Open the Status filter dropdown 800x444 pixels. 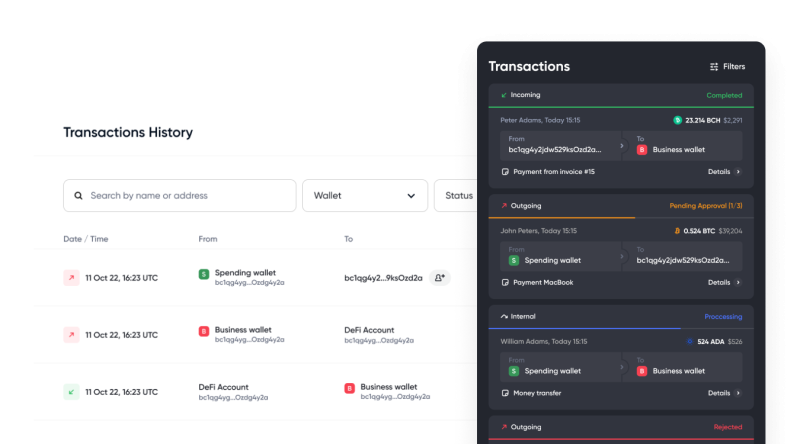(x=456, y=195)
